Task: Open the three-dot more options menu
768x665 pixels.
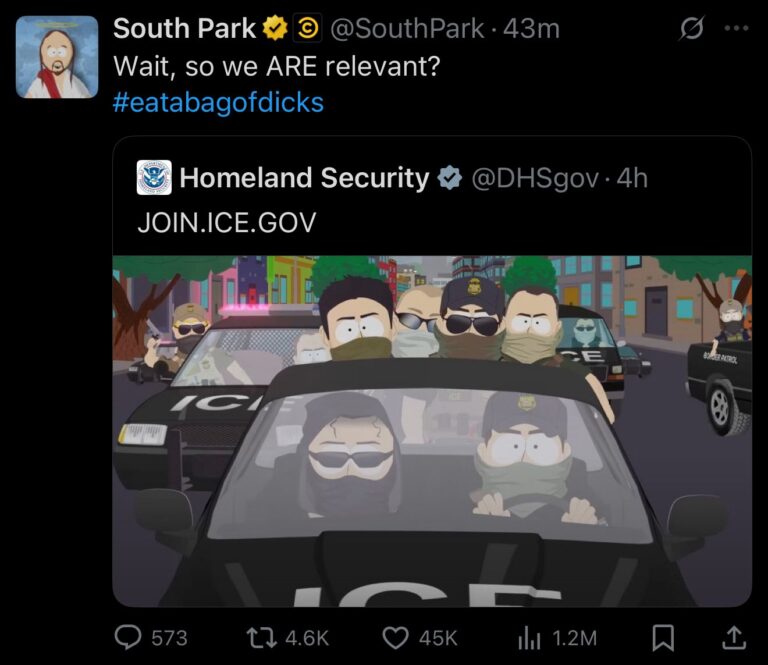Action: coord(736,29)
